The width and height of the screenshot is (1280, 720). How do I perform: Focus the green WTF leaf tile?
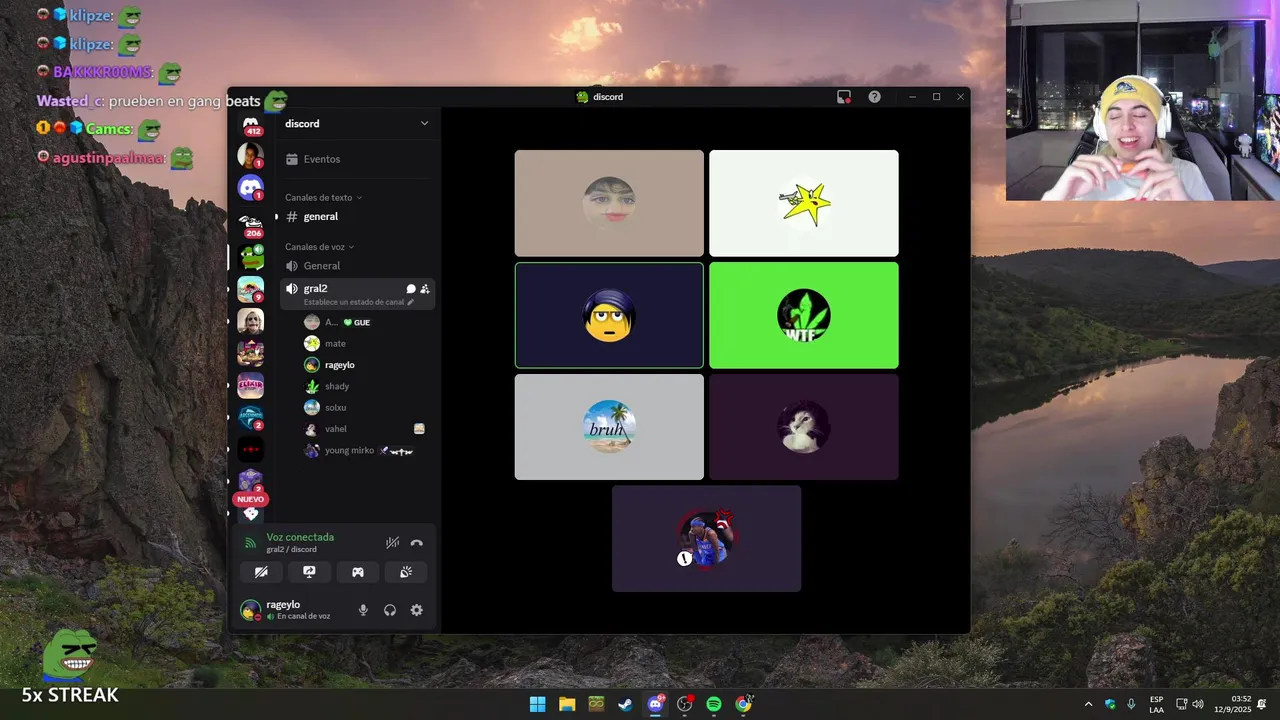click(x=804, y=315)
